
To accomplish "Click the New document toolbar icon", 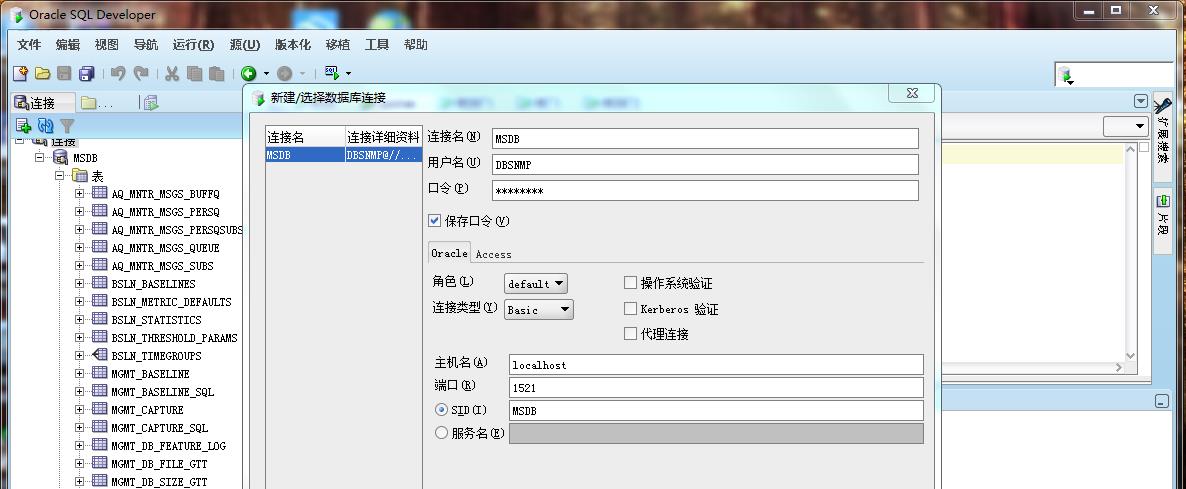I will click(x=20, y=73).
